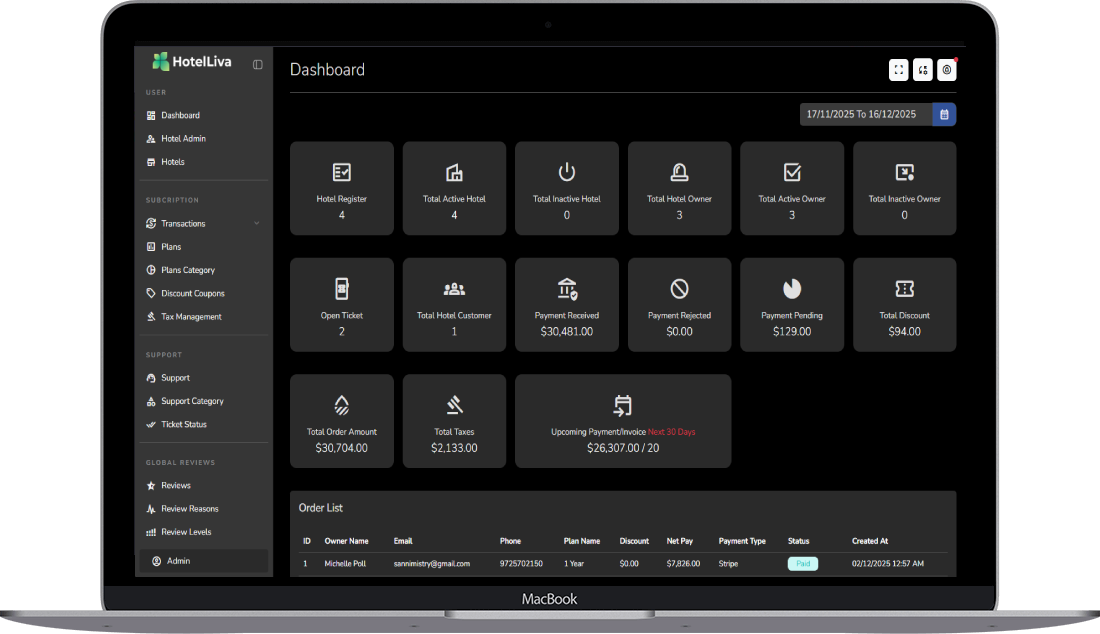The width and height of the screenshot is (1100, 634).
Task: Click the Paid status badge
Action: [802, 564]
